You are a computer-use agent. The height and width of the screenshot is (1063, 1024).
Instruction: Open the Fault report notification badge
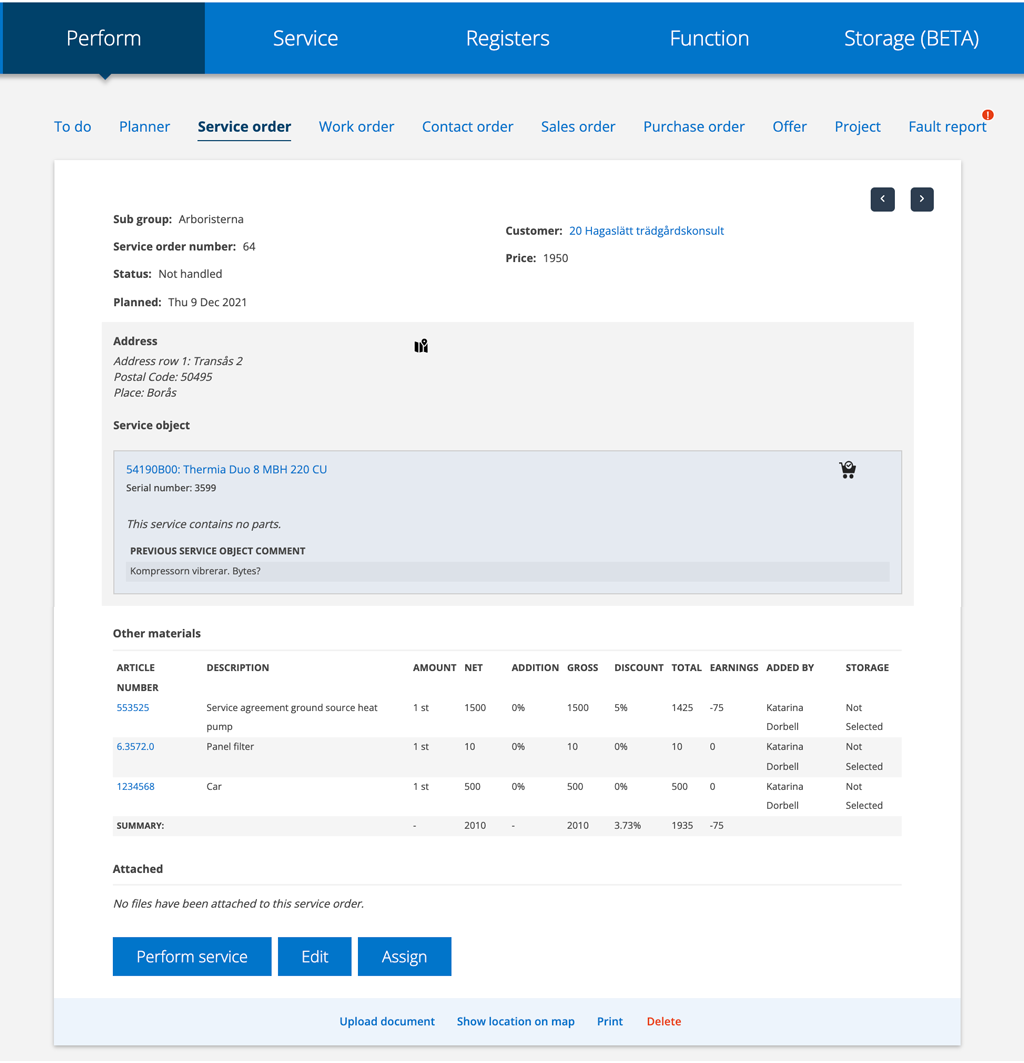click(x=988, y=114)
